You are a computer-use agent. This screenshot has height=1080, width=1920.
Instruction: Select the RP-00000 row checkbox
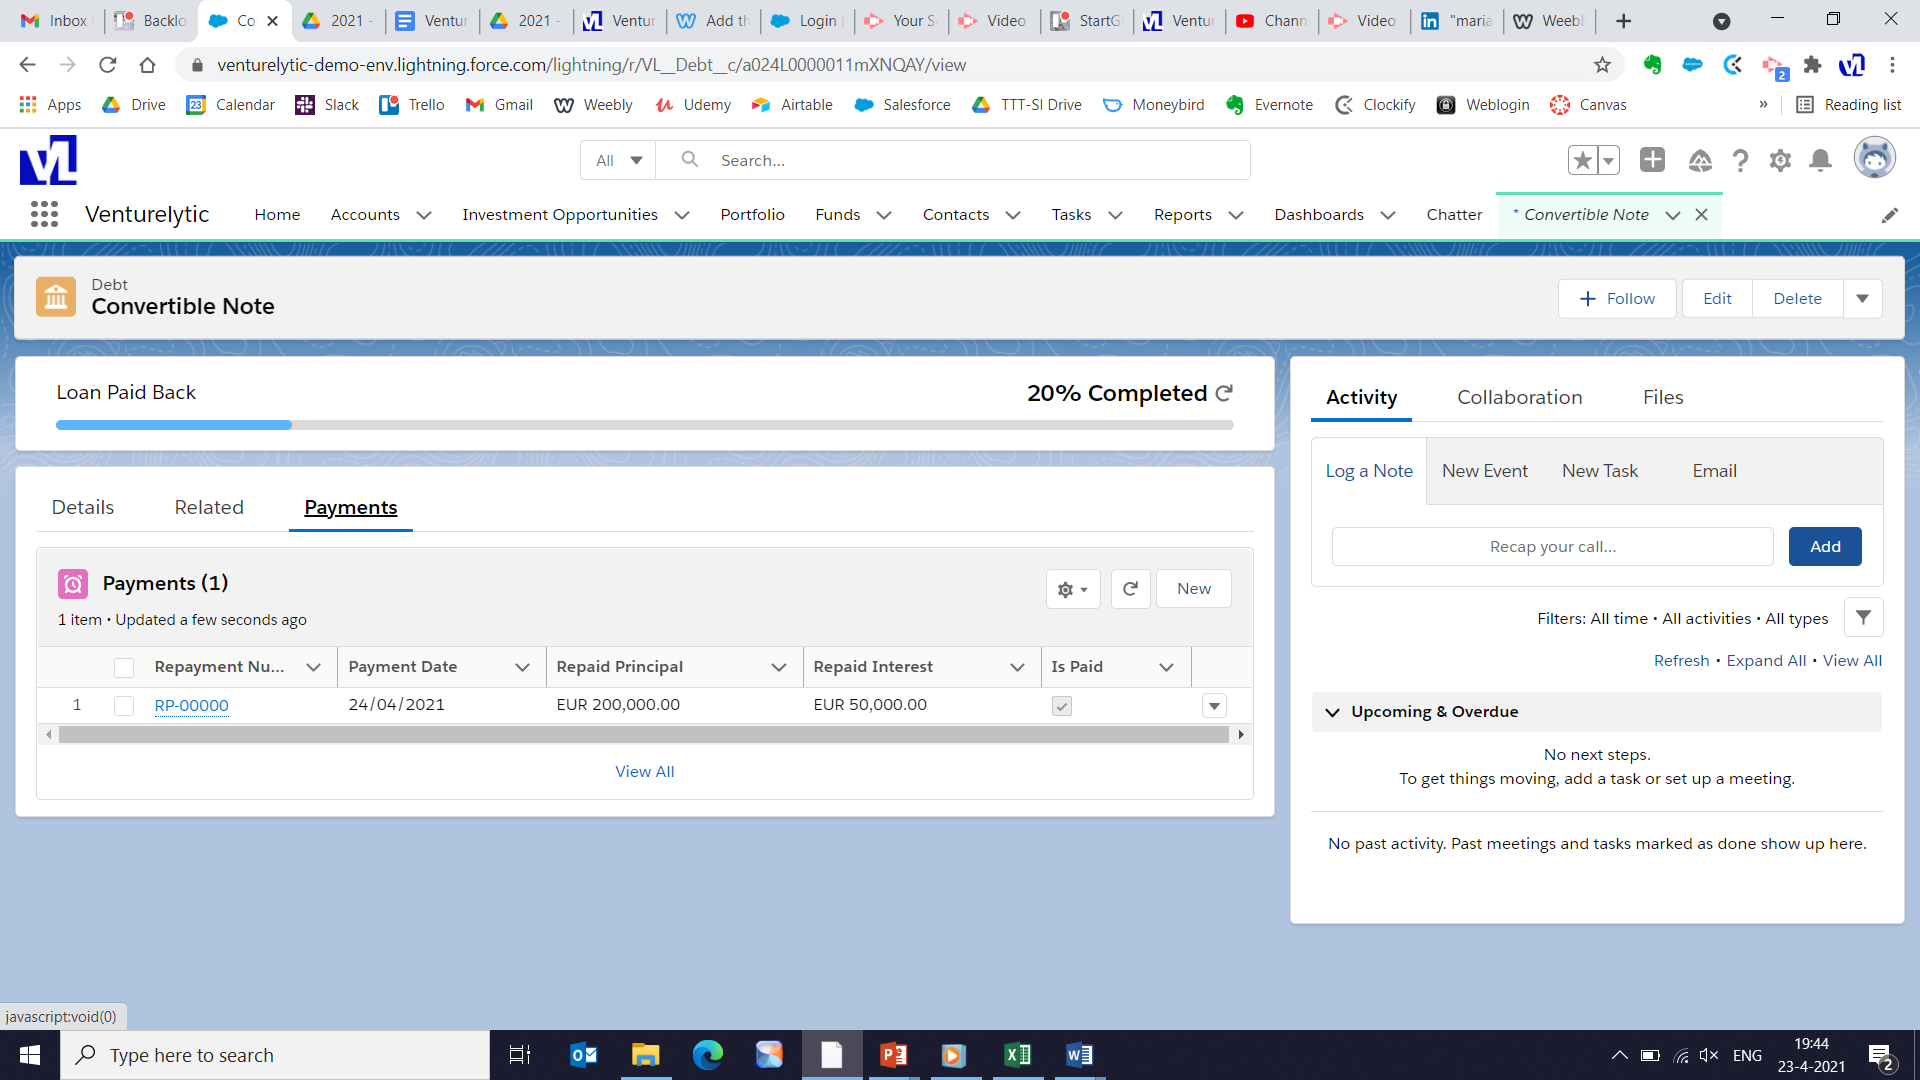pos(124,706)
